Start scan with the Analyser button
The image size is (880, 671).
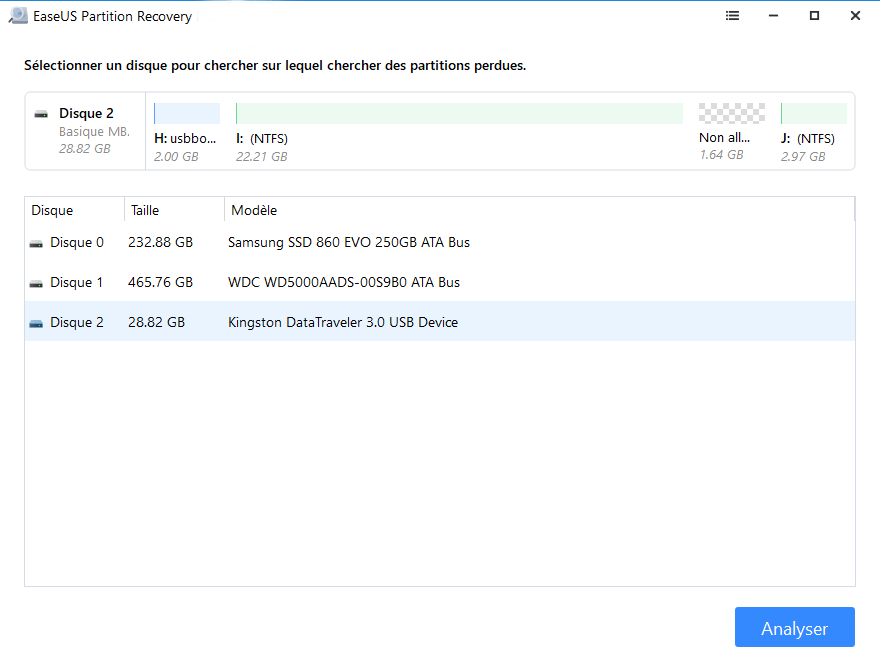[795, 627]
